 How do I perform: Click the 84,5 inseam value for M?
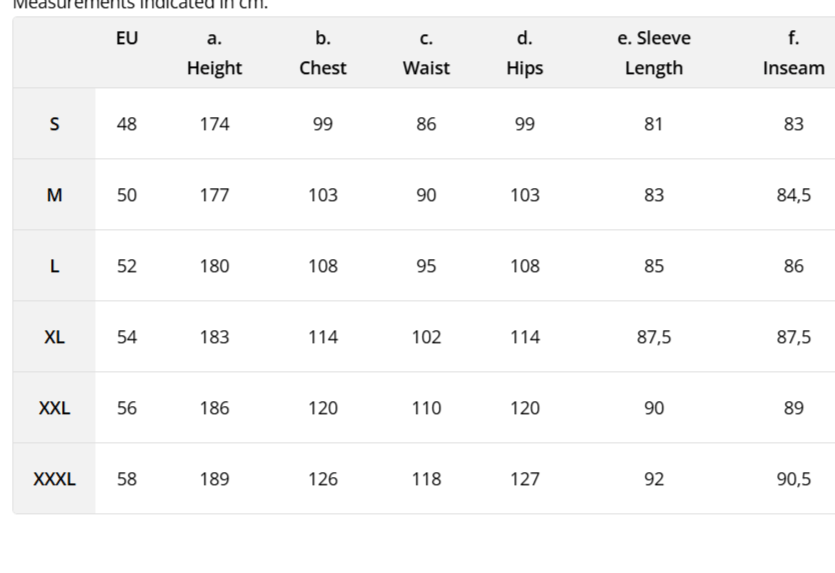pyautogui.click(x=793, y=195)
